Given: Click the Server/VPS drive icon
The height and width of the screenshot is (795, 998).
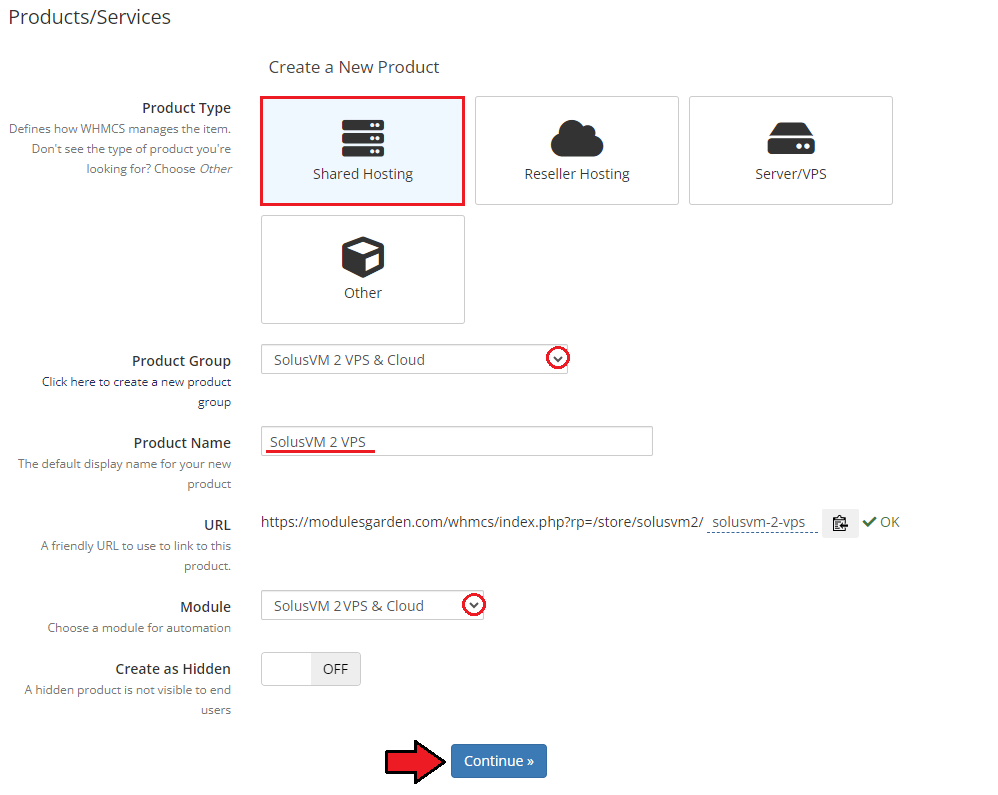Looking at the screenshot, I should pos(791,138).
